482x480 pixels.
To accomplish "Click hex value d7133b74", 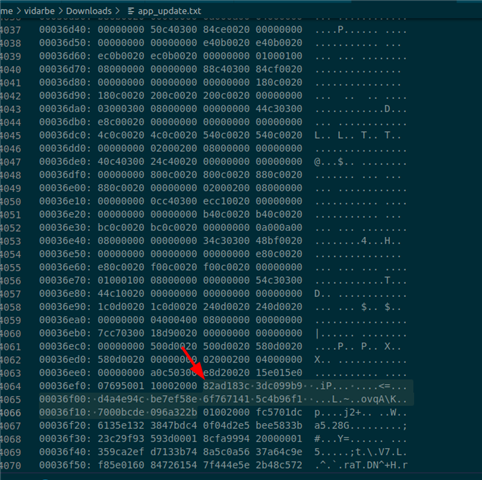I will [174, 452].
